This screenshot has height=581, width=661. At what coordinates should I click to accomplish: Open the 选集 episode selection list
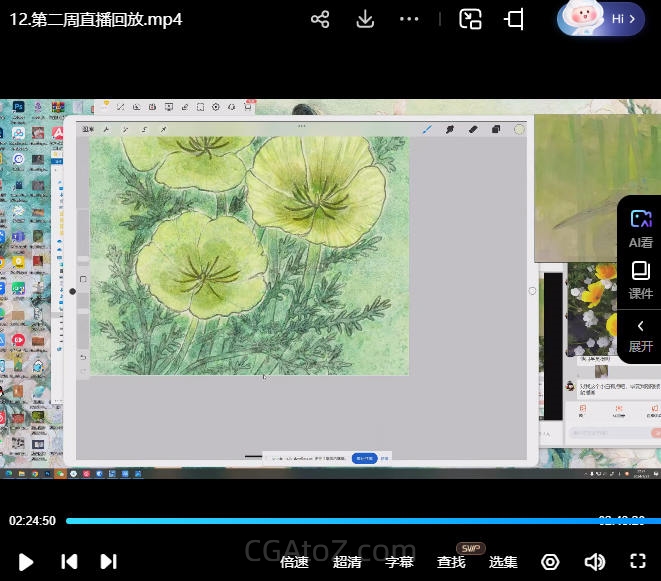(x=503, y=562)
